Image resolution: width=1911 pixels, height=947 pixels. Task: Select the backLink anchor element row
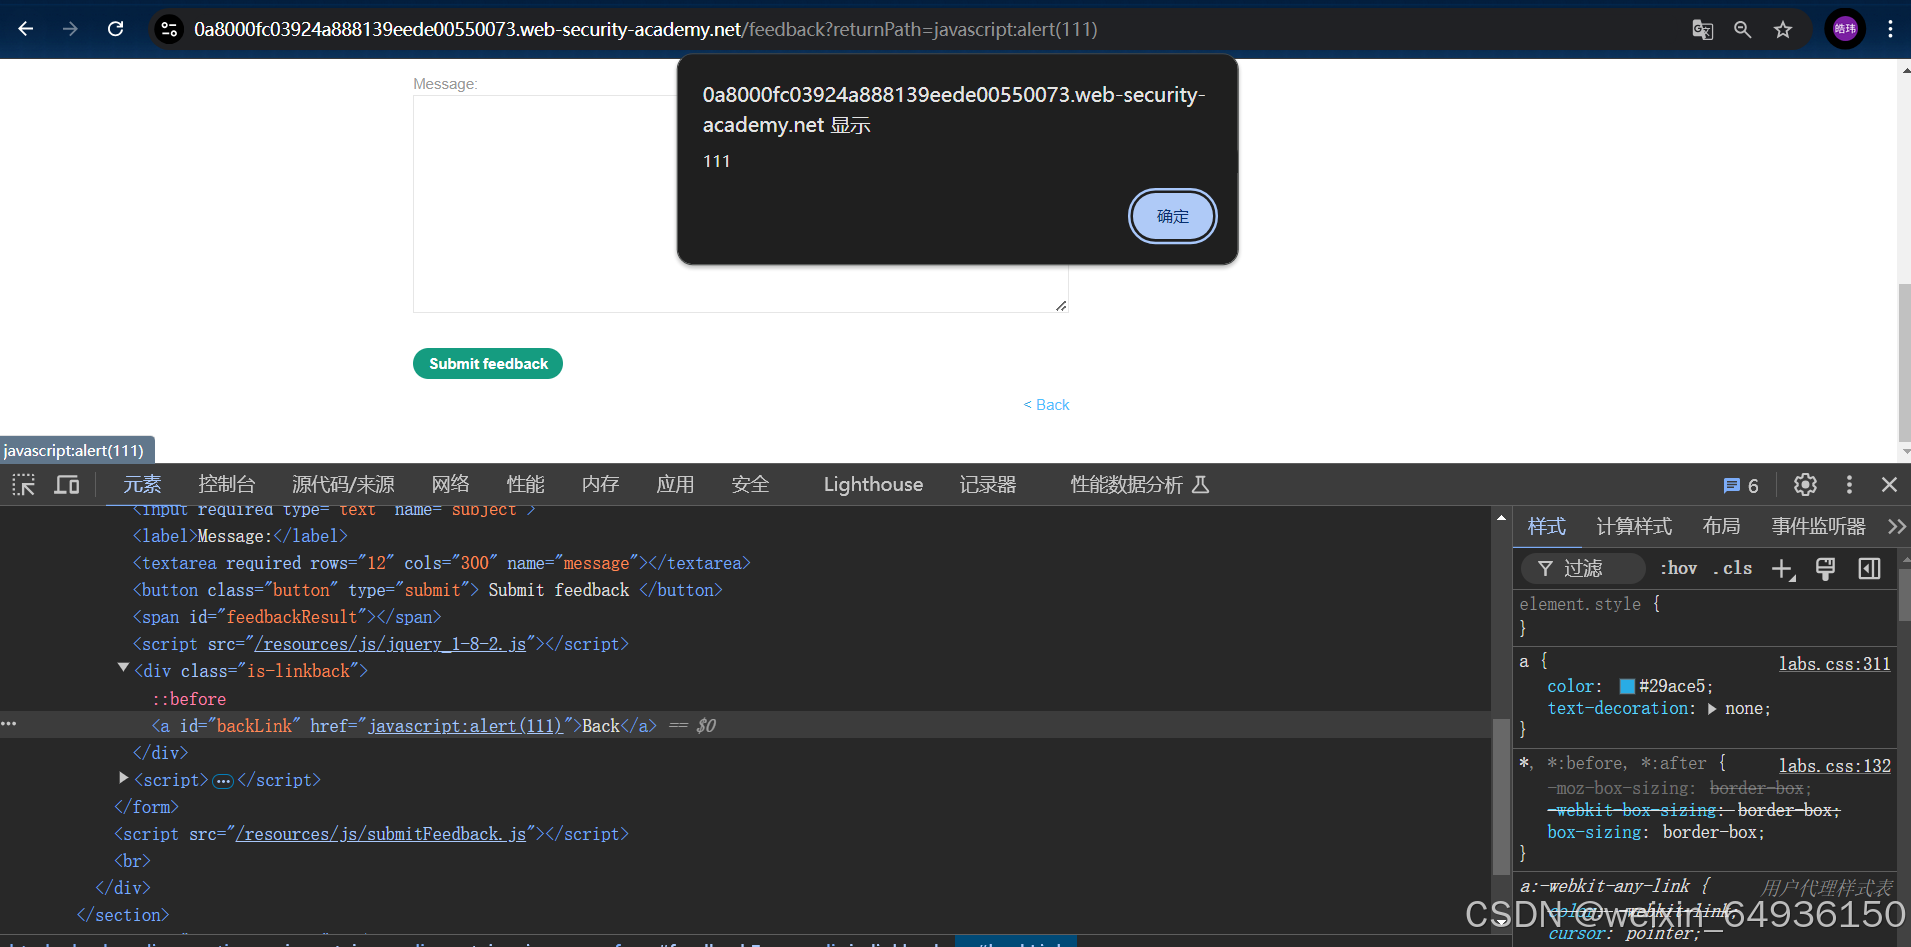pos(745,725)
